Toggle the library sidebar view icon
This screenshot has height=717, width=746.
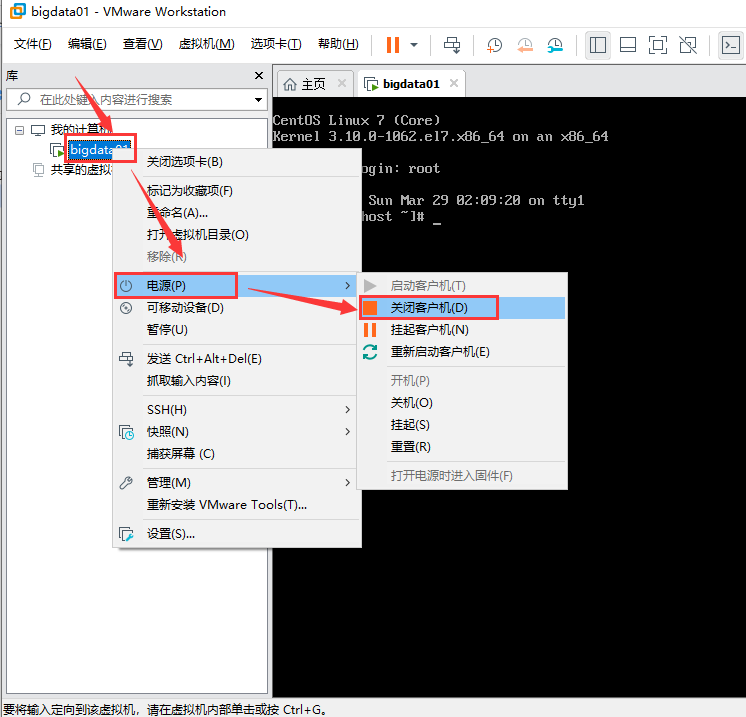[x=598, y=45]
